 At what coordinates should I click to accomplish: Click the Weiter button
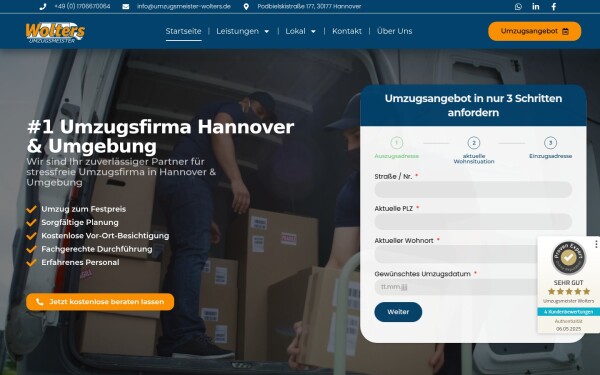[x=398, y=312]
